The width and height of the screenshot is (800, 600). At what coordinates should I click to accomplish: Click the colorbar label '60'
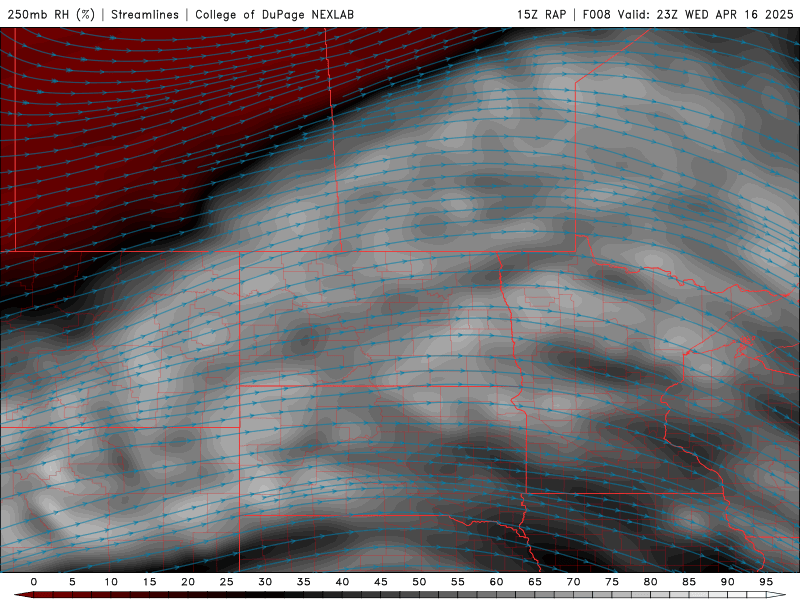pos(496,582)
